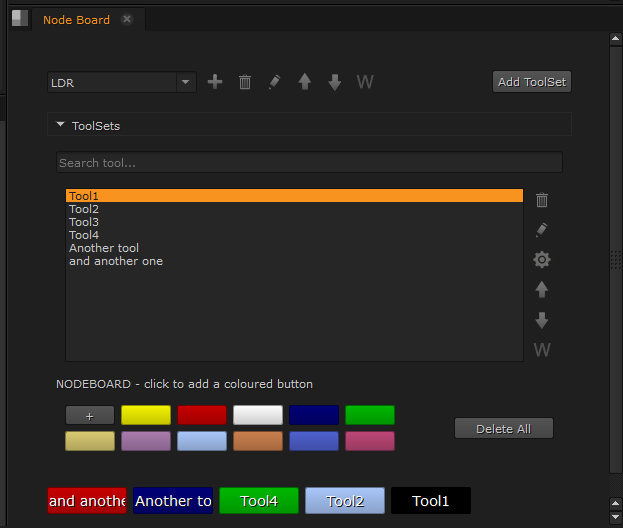Screen dimensions: 623x528
Task: Click the plus icon beside LDR dropdown
Action: point(215,82)
